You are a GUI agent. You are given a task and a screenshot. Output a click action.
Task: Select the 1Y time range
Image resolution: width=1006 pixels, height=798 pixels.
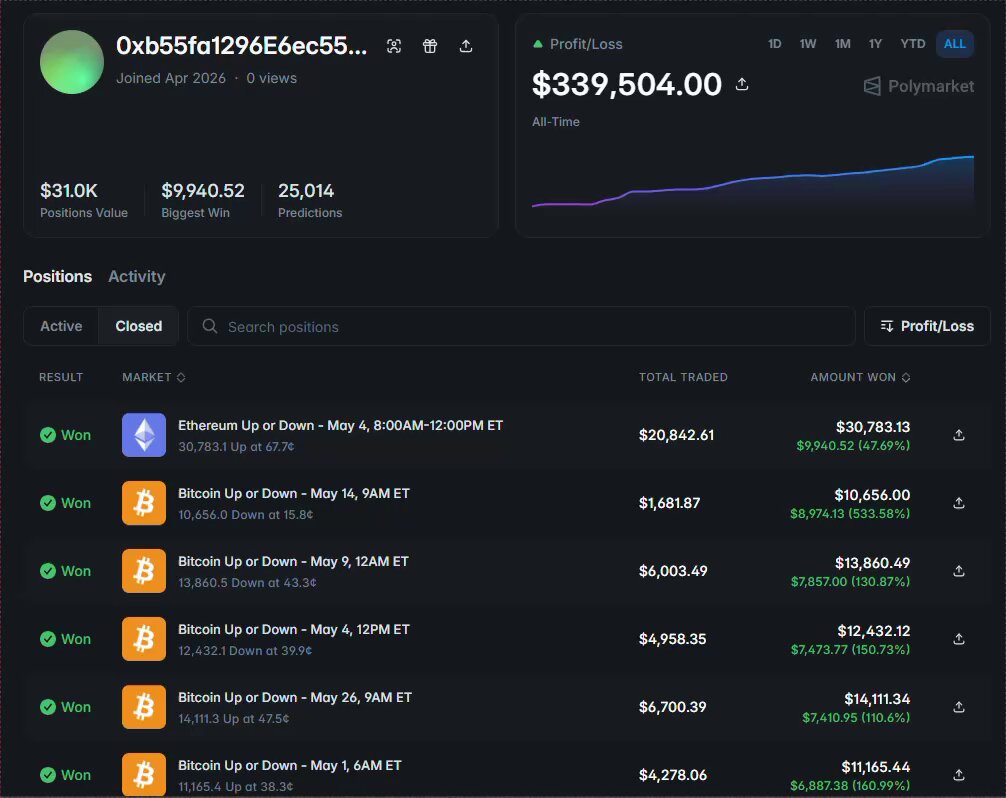[x=875, y=44]
